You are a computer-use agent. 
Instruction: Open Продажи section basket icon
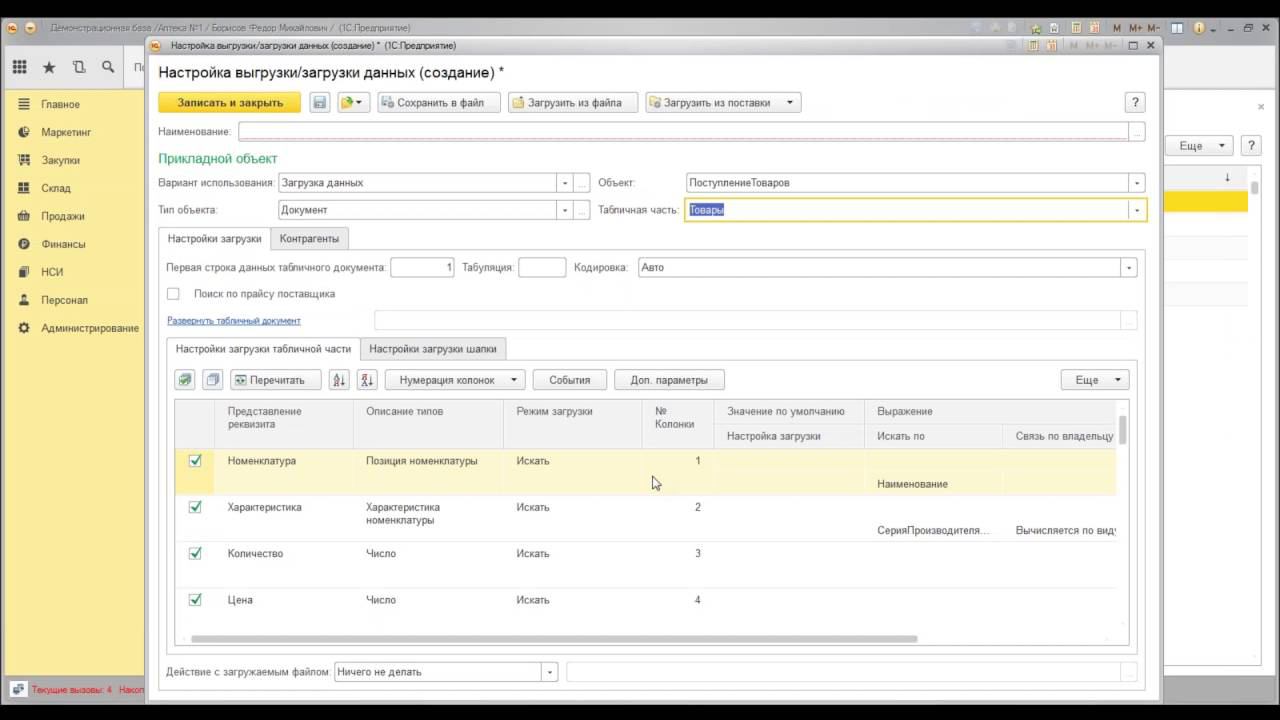23,216
